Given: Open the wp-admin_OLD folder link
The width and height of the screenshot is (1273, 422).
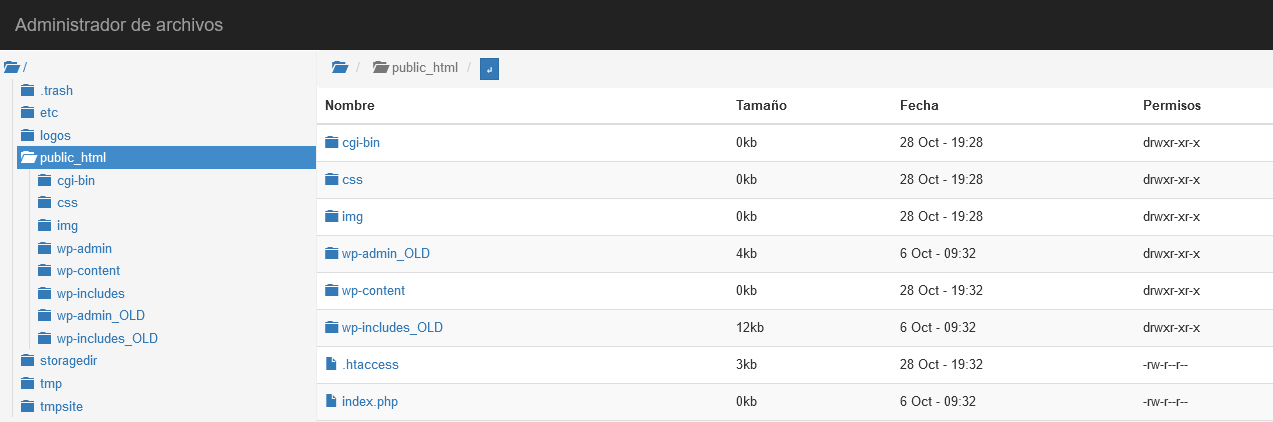Looking at the screenshot, I should point(386,254).
